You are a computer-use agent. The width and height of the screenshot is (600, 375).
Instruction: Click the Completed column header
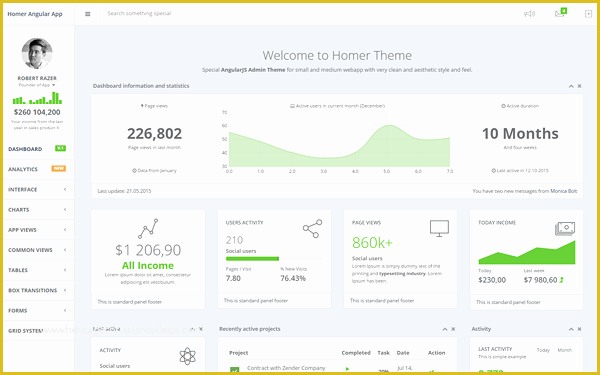pos(356,353)
